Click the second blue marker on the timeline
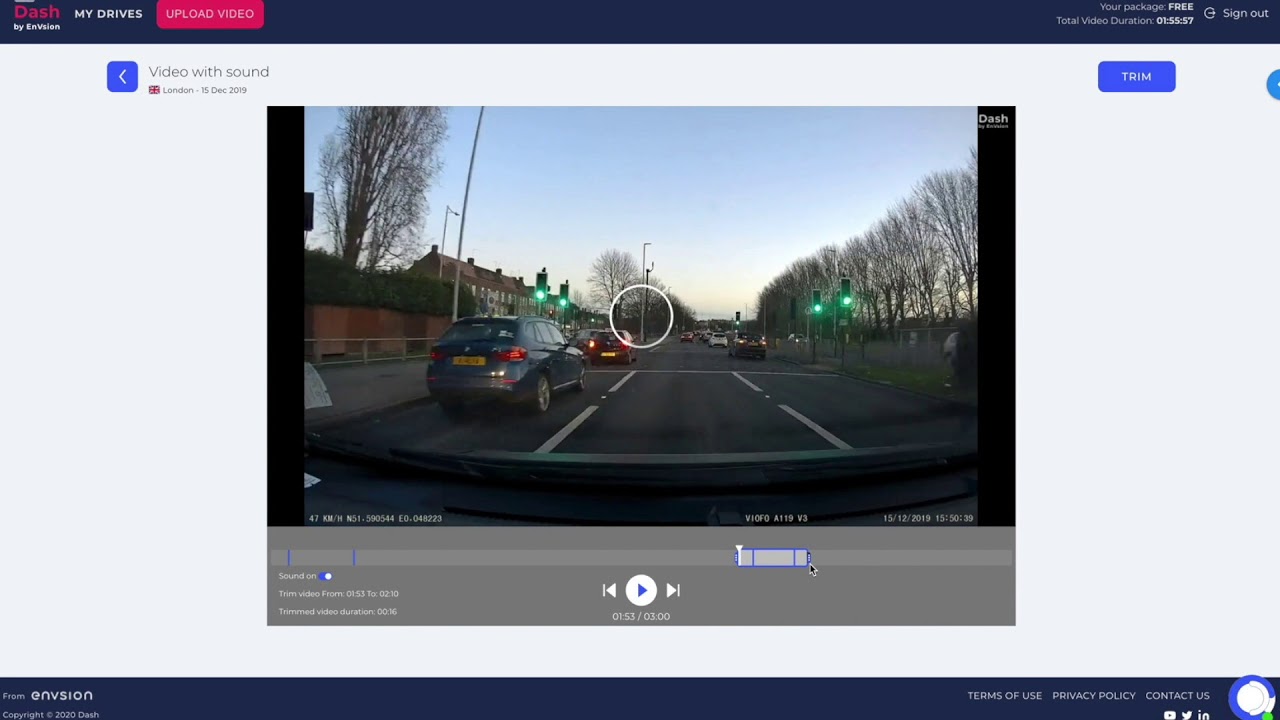Viewport: 1280px width, 720px height. [353, 558]
